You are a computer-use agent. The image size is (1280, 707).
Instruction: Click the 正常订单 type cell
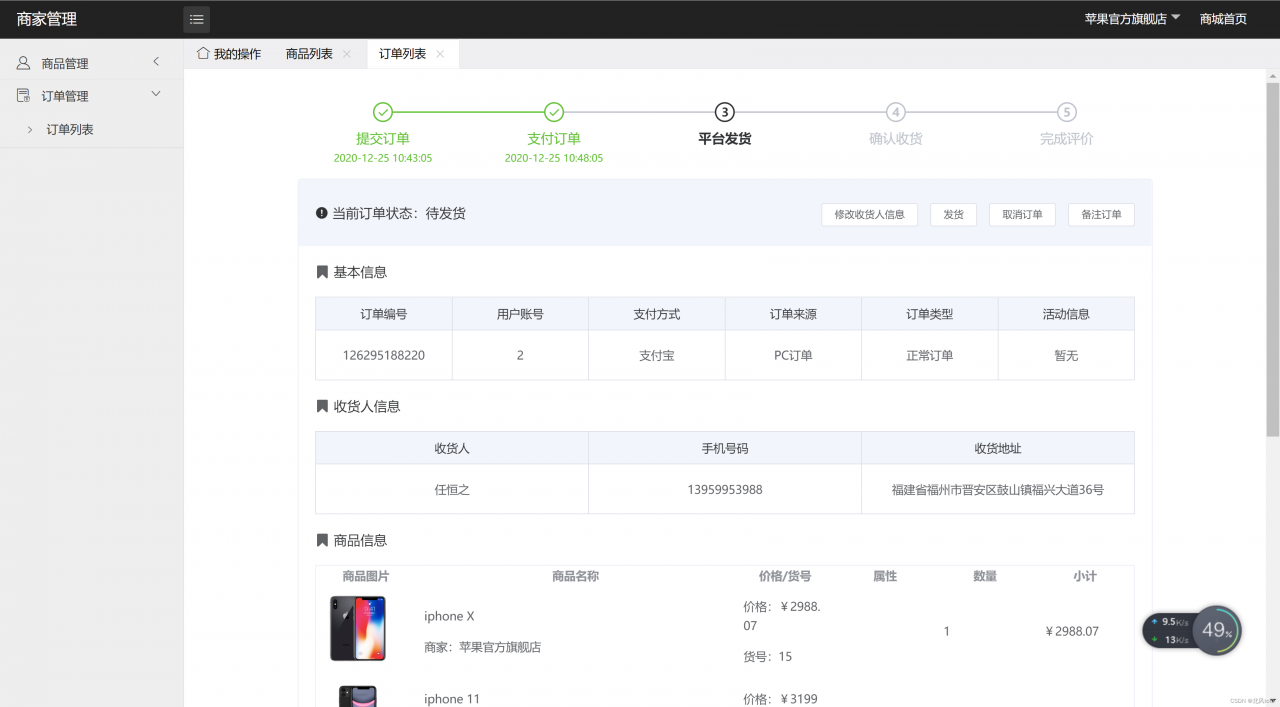tap(930, 355)
